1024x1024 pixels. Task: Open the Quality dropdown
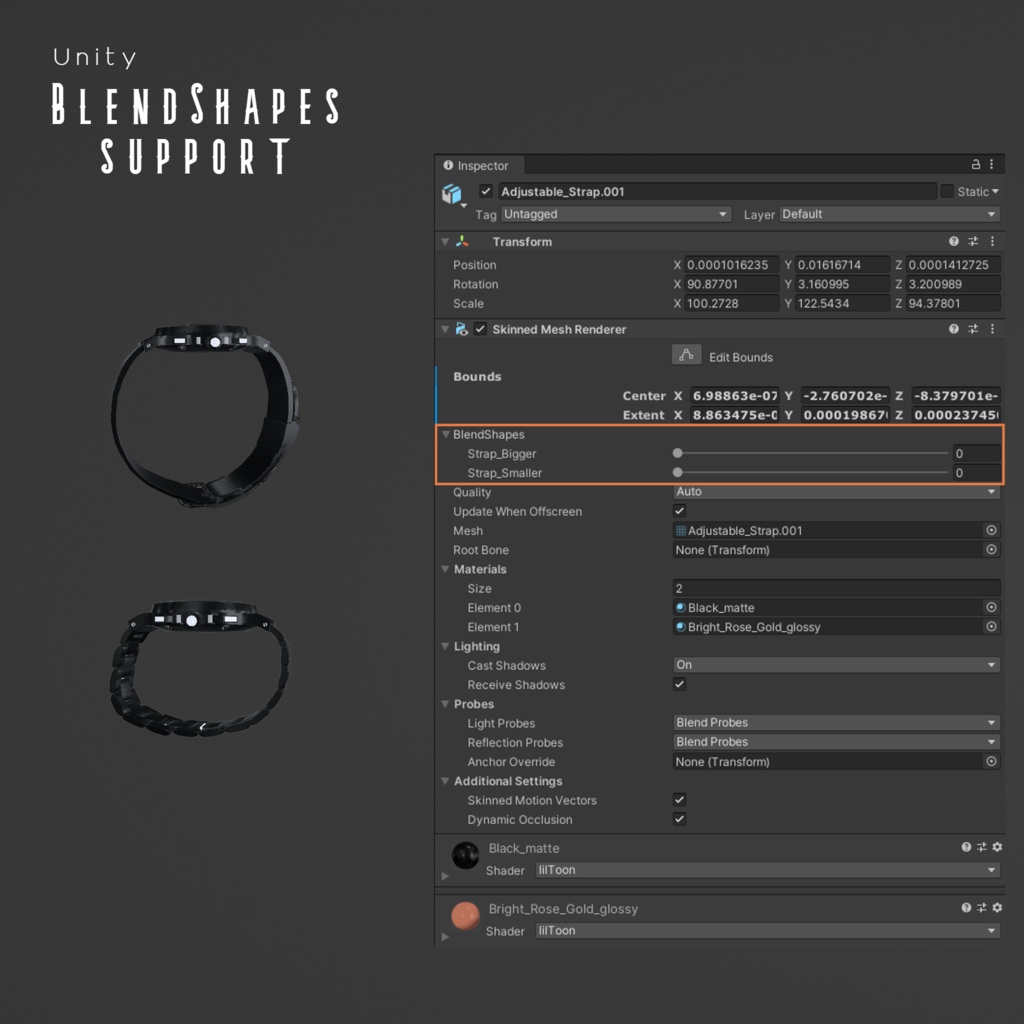click(x=836, y=492)
